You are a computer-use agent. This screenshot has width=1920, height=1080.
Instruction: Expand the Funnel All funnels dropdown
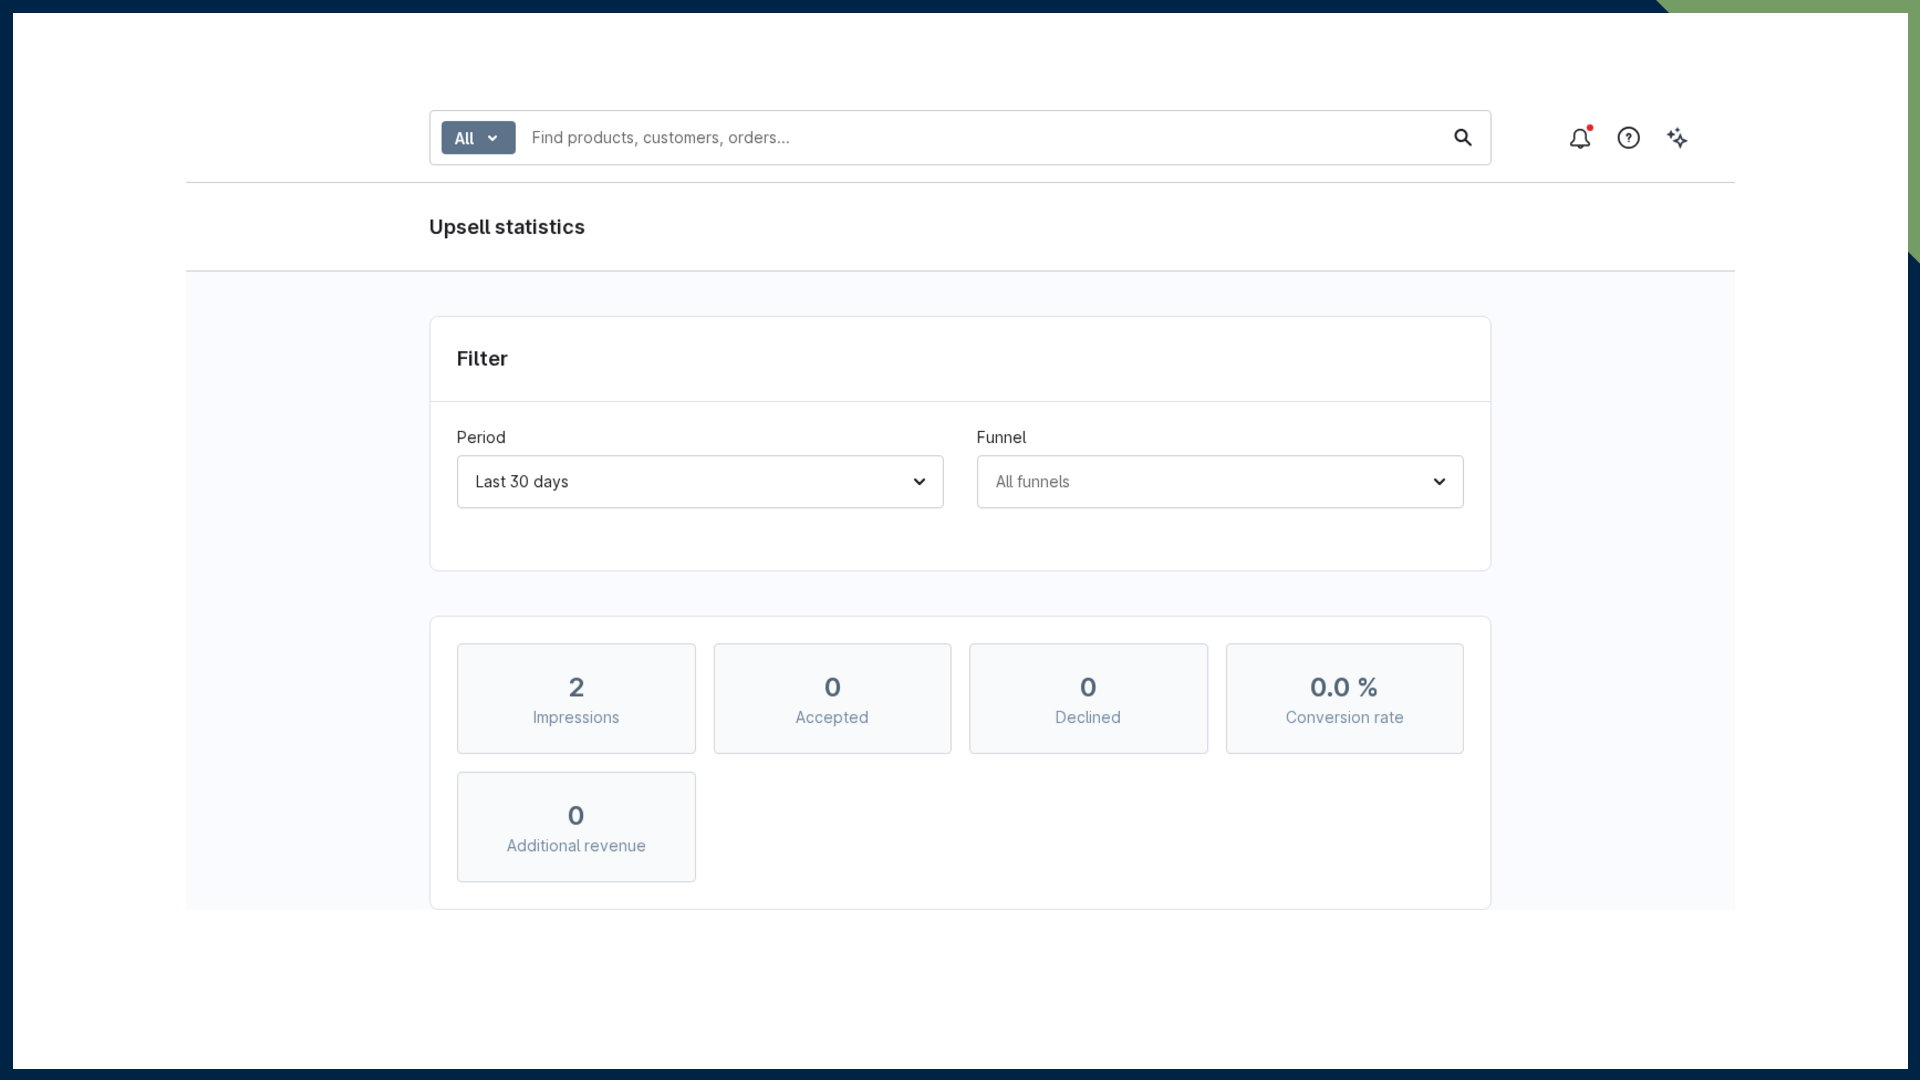1220,482
